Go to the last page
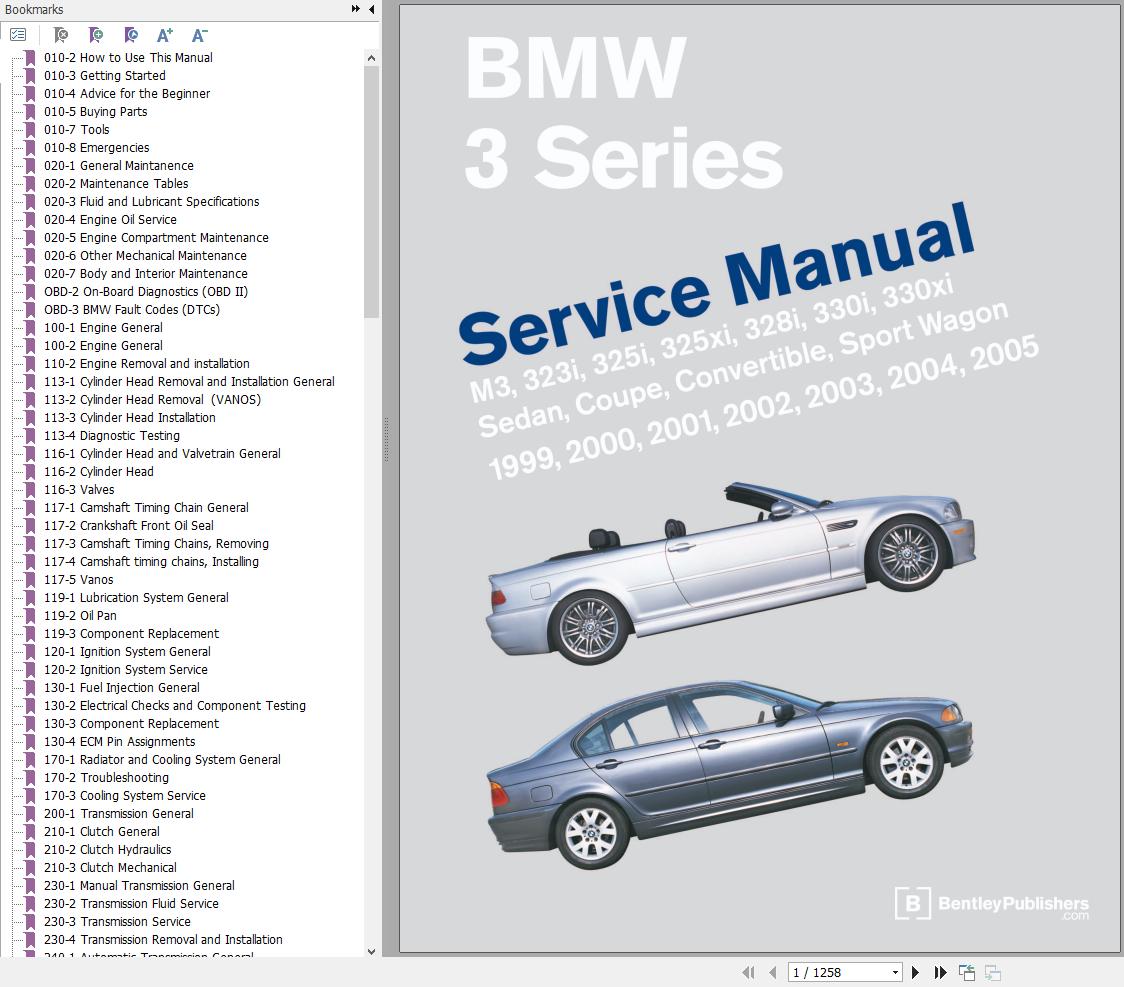 click(x=940, y=971)
